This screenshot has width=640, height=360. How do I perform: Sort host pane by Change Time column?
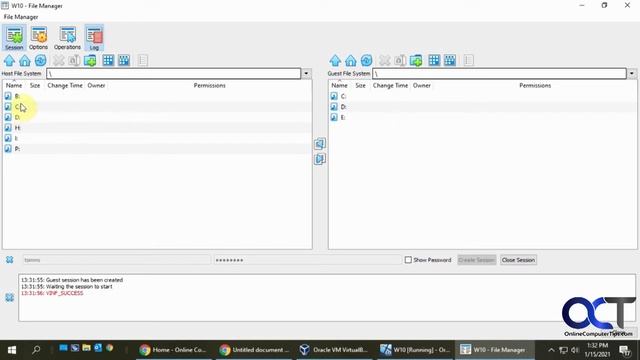click(65, 85)
